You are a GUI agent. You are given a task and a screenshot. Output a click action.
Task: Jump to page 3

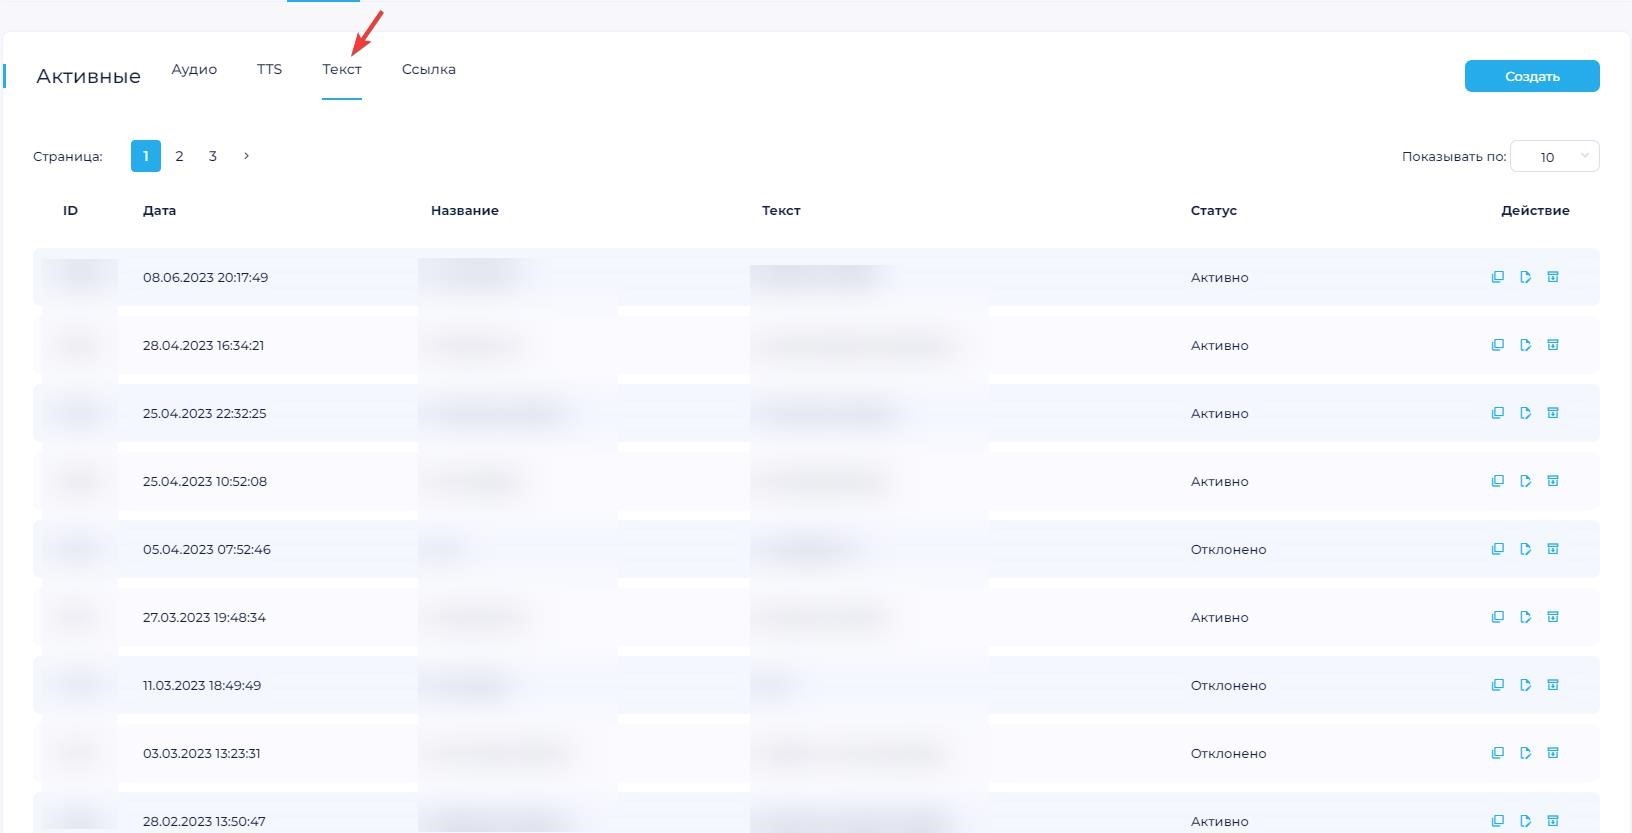pos(212,156)
